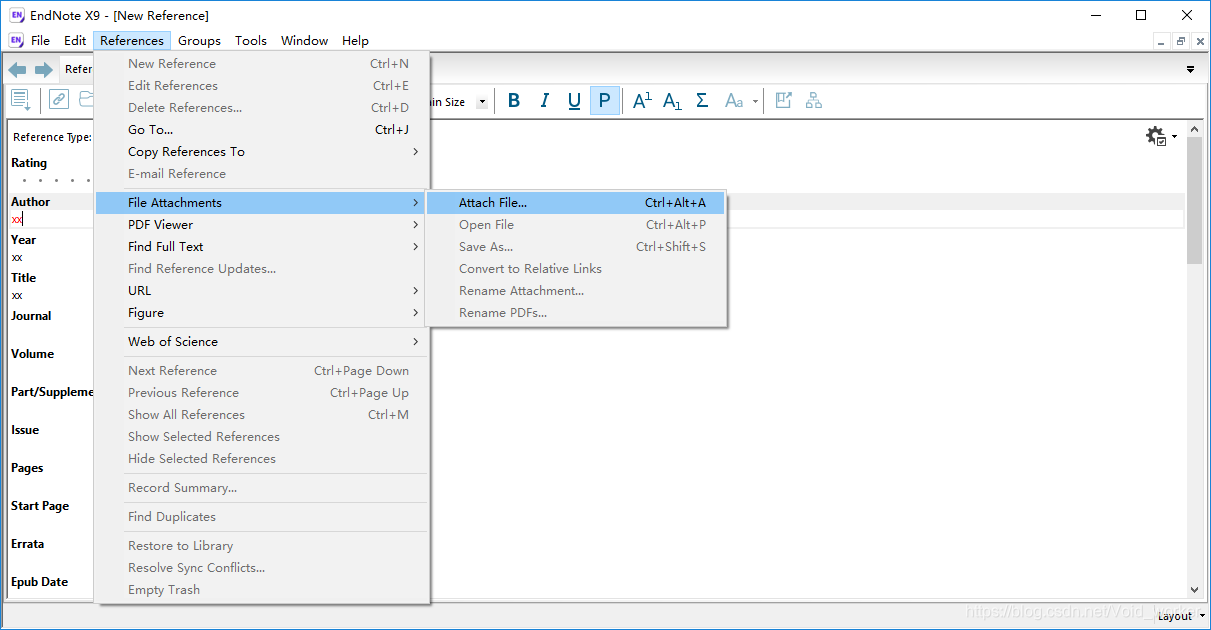This screenshot has height=630, width=1211.
Task: Expand Find Full Text submenu
Action: (262, 247)
